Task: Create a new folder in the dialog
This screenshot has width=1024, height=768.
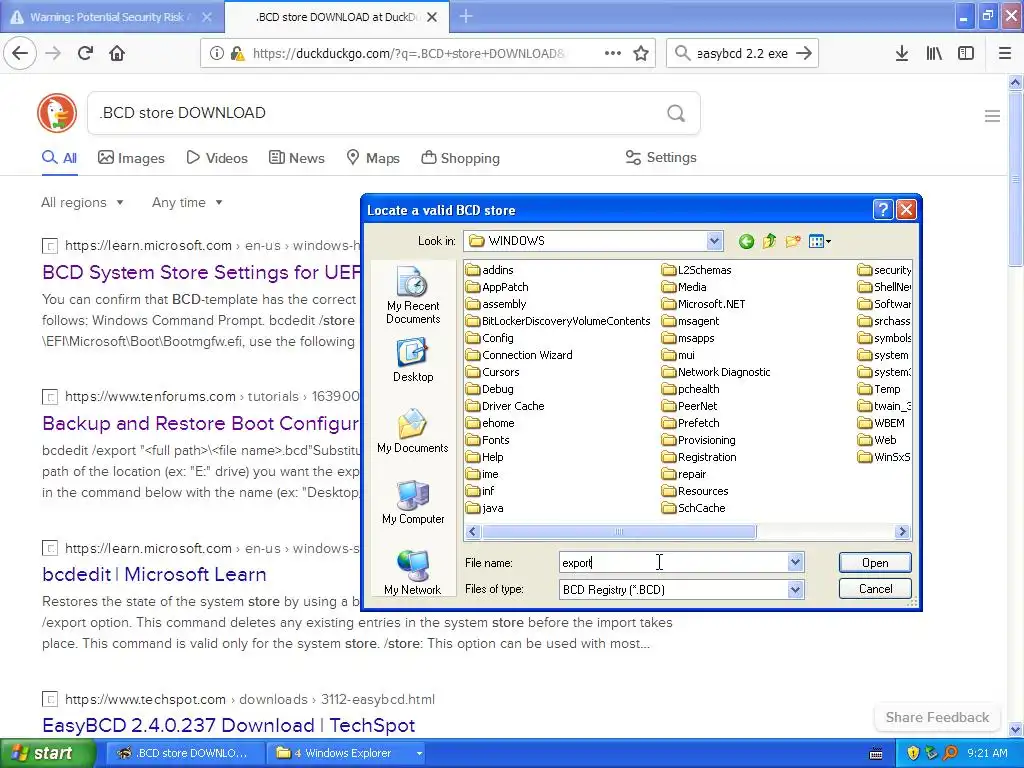Action: click(x=793, y=242)
